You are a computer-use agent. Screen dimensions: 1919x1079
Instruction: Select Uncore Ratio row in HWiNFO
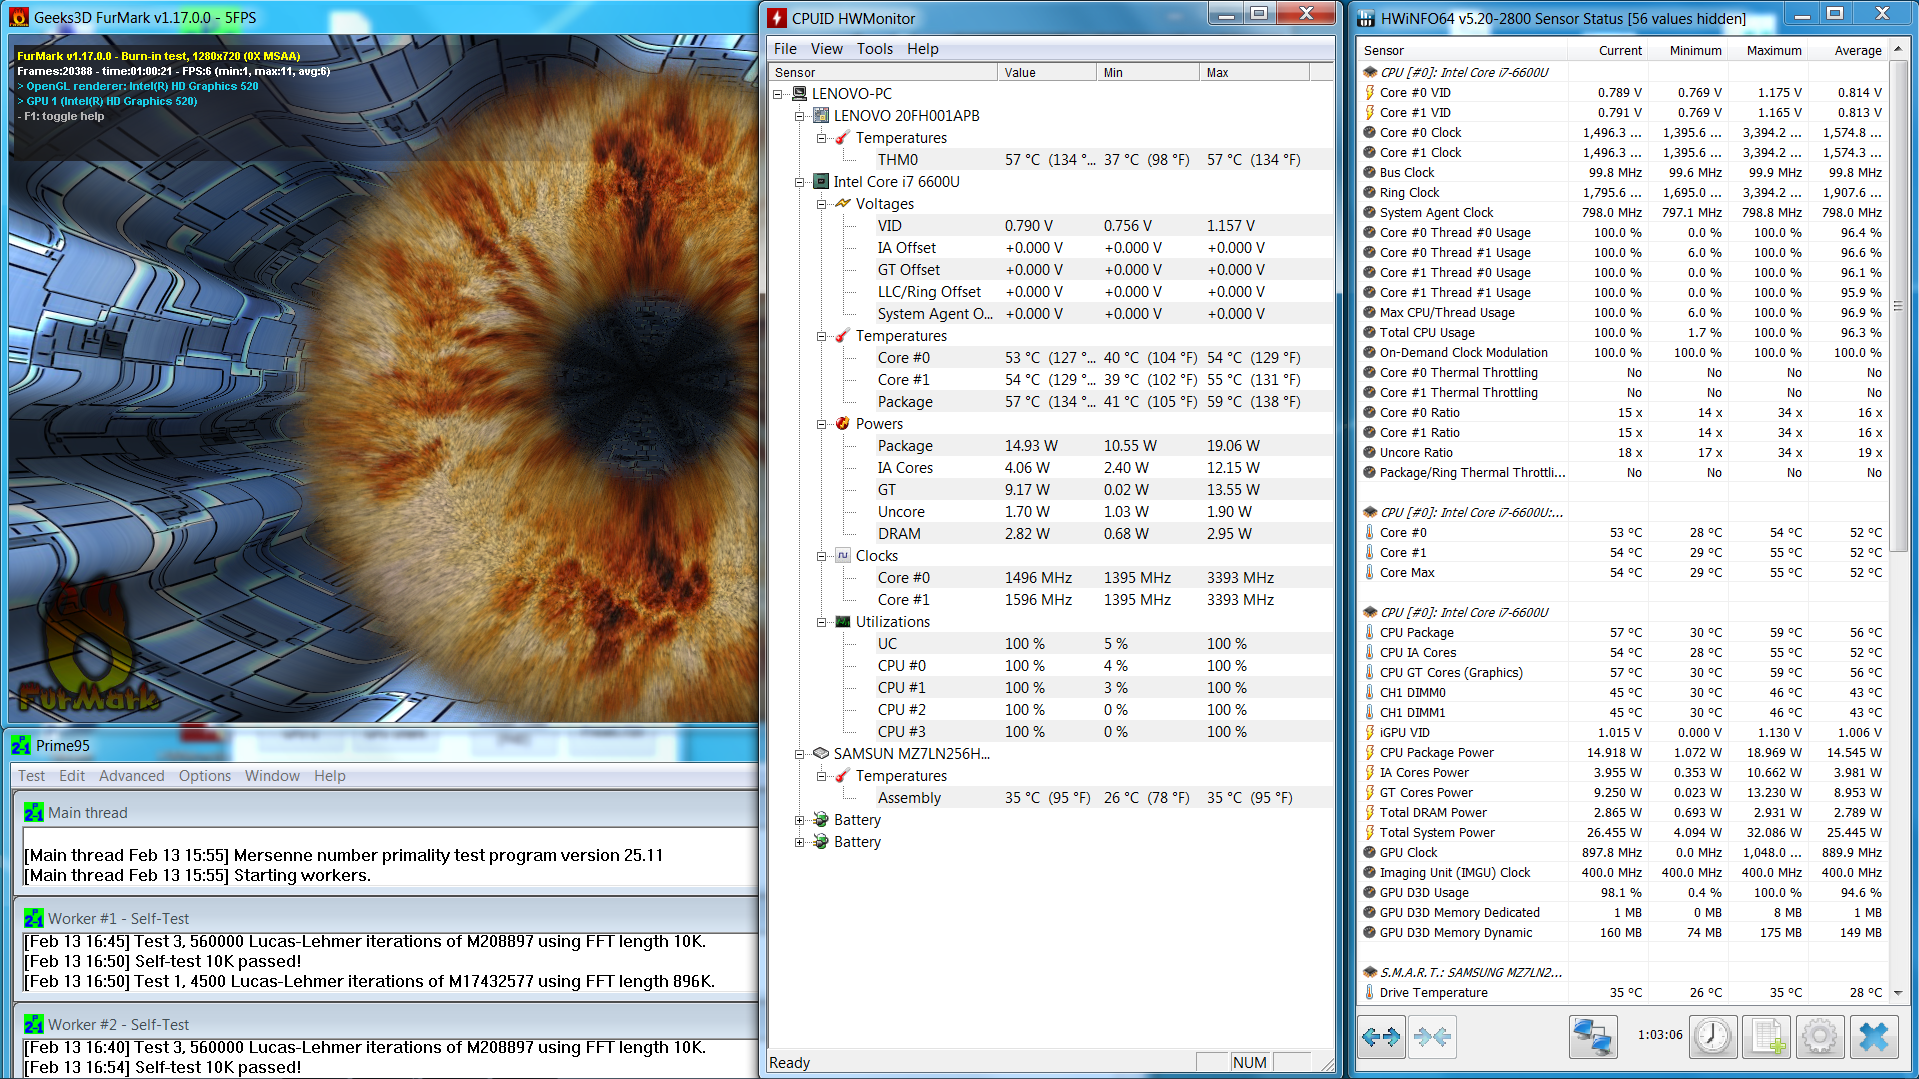click(x=1624, y=452)
